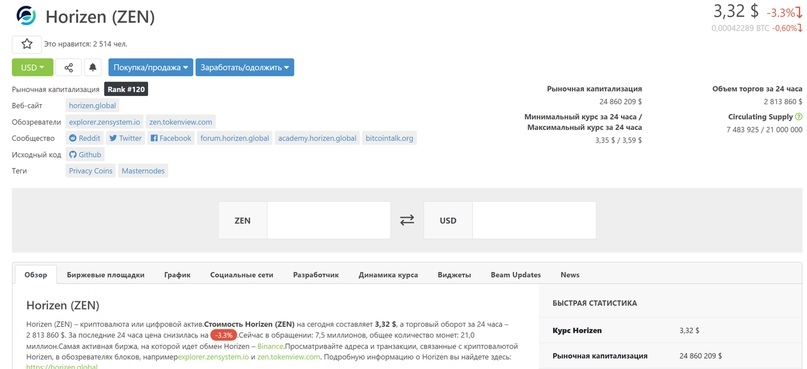Open the bitcointalk.org link
Image resolution: width=807 pixels, height=369 pixels.
[390, 138]
